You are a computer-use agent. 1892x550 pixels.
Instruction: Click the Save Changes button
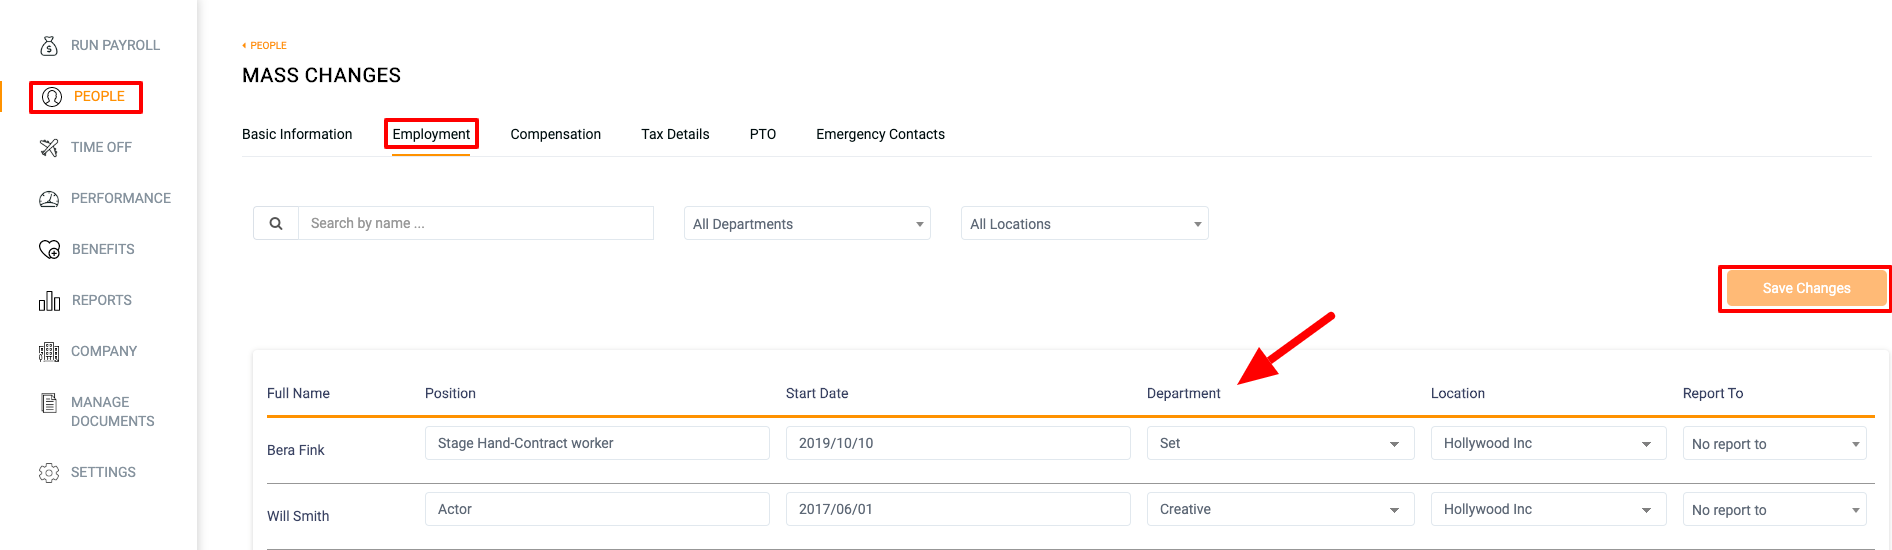click(1806, 288)
